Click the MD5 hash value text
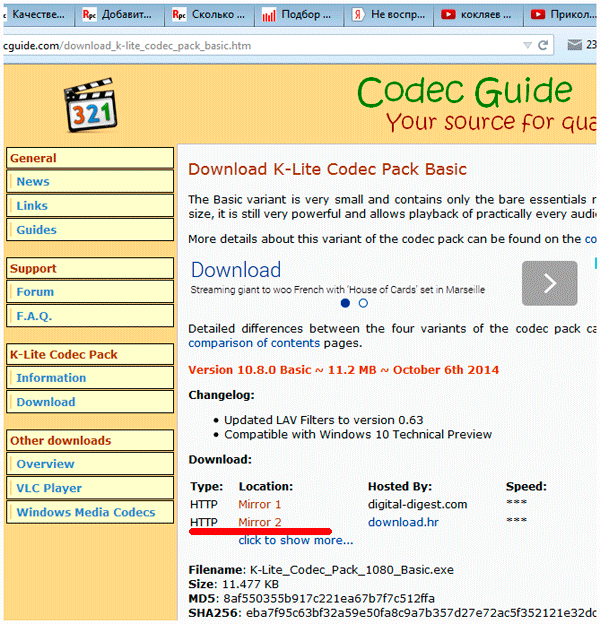The height and width of the screenshot is (624, 600). click(x=329, y=599)
